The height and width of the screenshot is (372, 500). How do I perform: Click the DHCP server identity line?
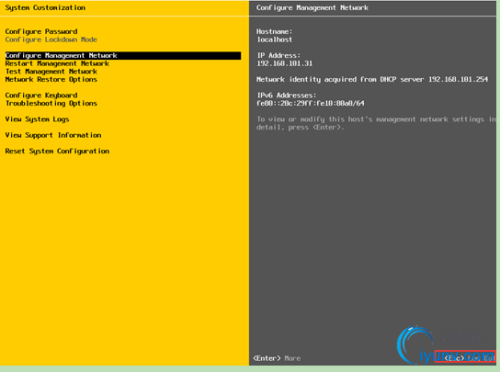point(372,80)
